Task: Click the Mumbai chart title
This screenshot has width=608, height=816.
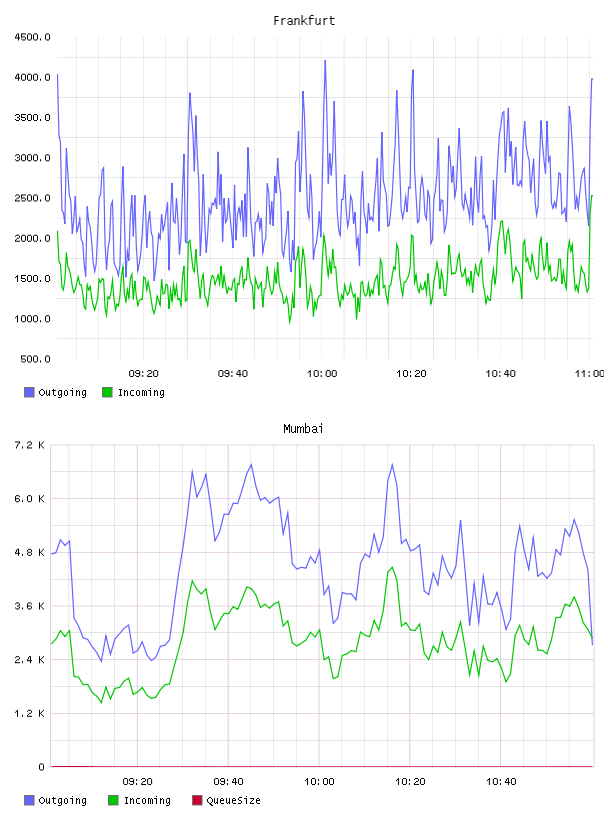Action: (x=303, y=429)
